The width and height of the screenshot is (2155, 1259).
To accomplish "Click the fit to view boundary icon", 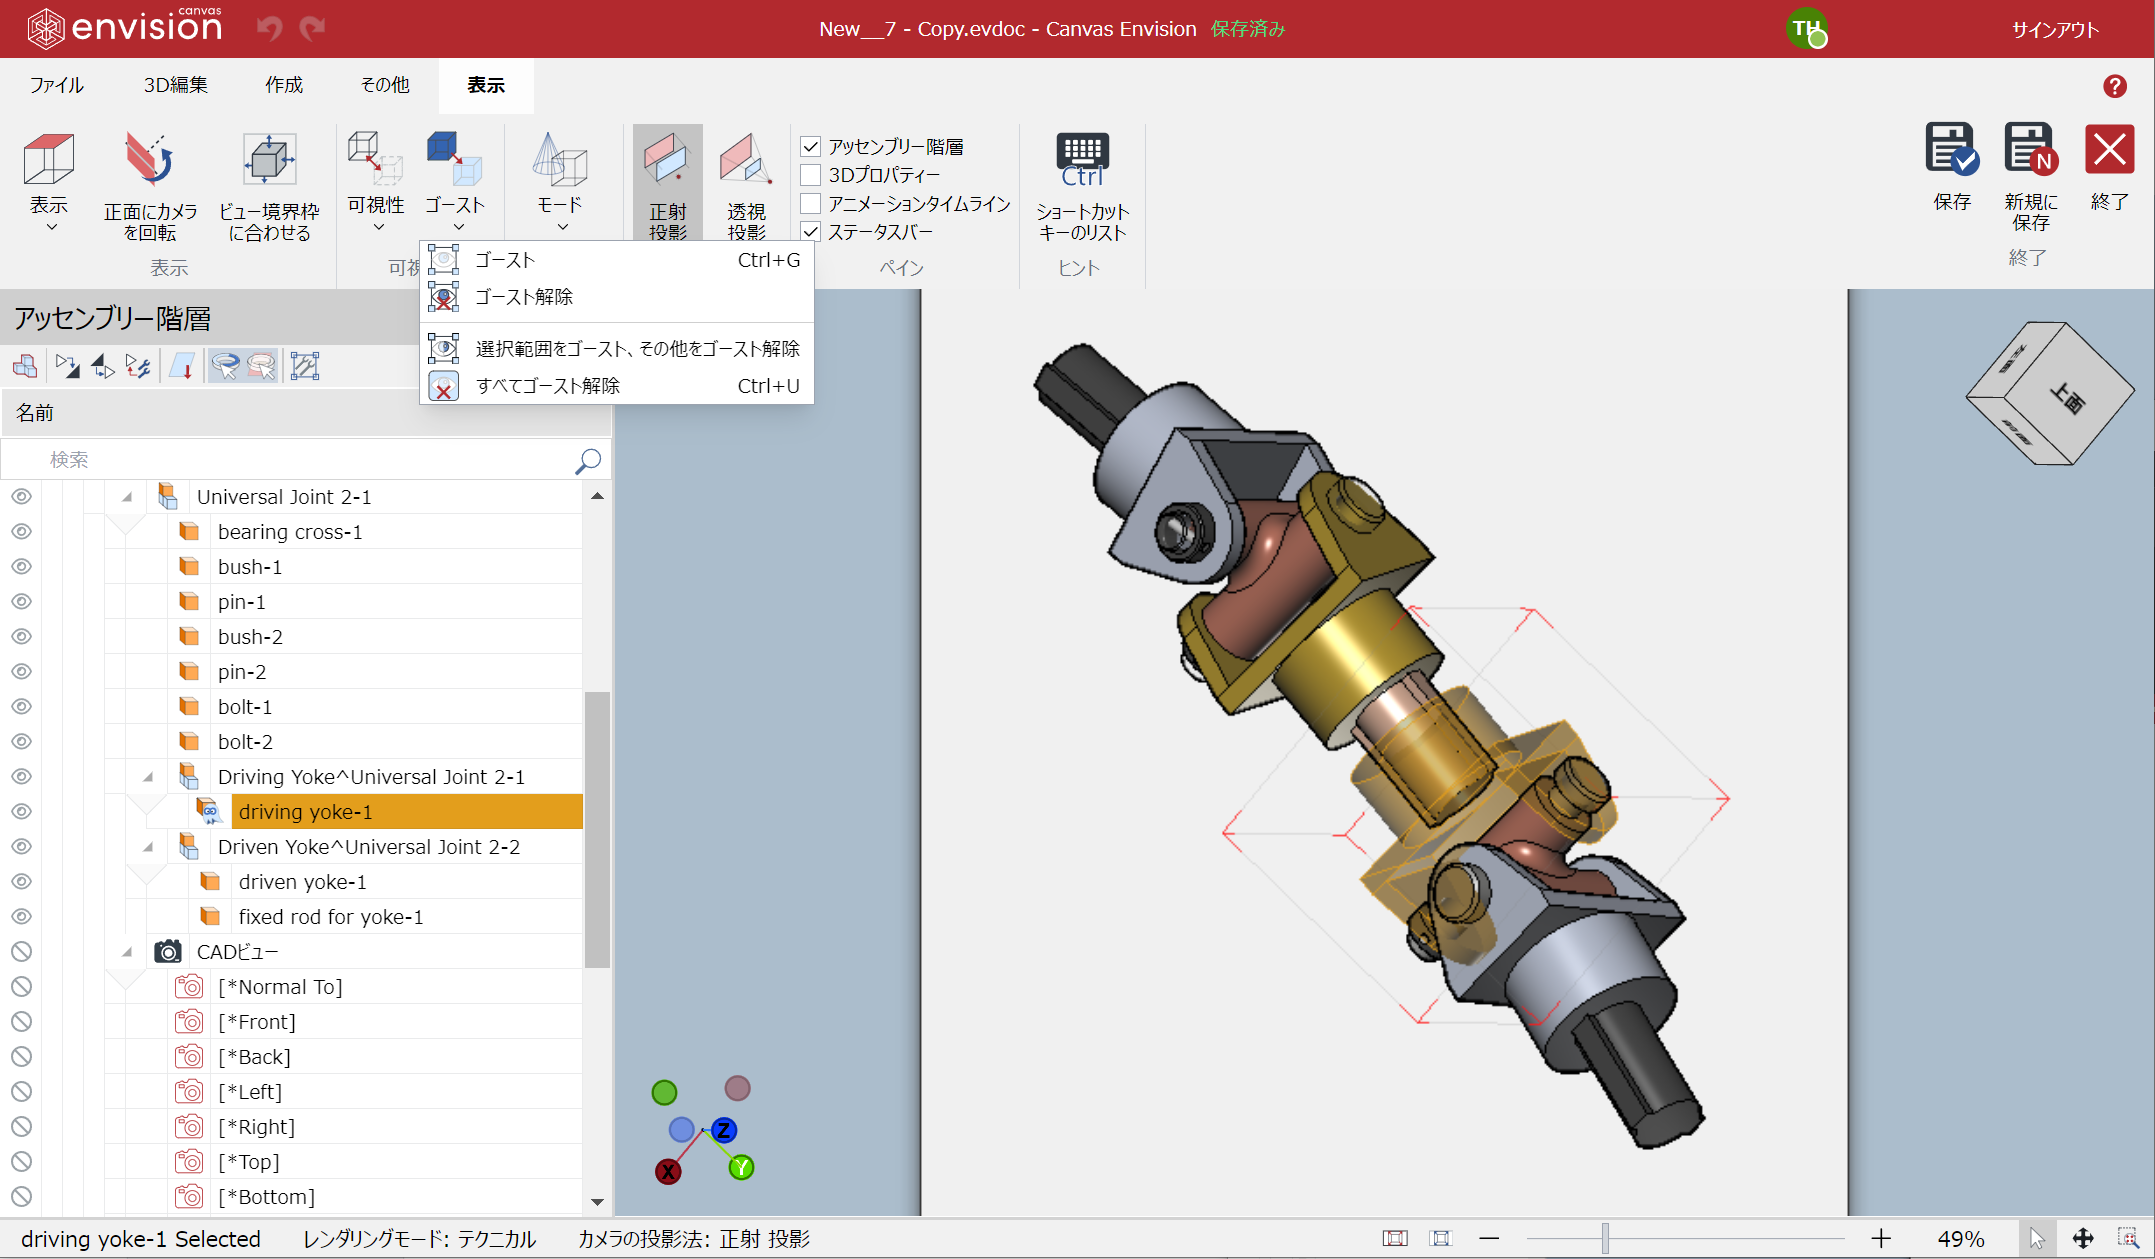I will click(269, 160).
